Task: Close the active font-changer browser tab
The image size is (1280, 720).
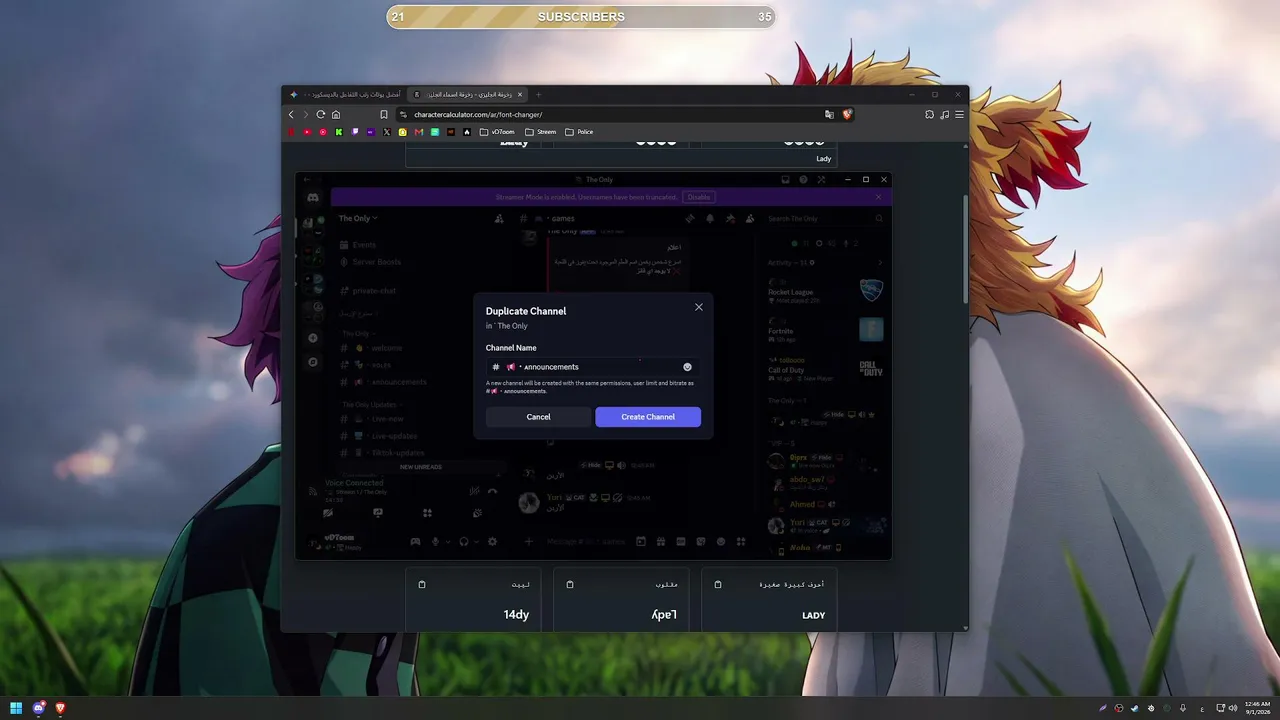Action: 520,95
